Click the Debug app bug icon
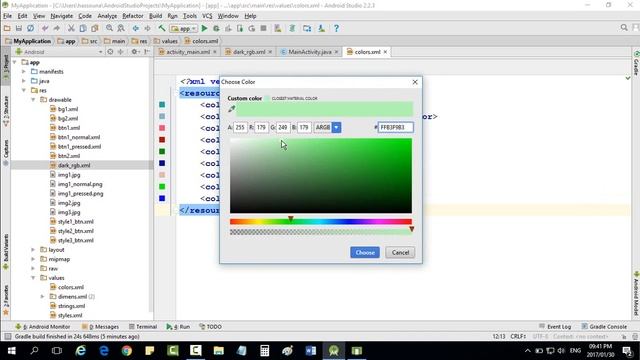This screenshot has width=640, height=360. tap(216, 28)
